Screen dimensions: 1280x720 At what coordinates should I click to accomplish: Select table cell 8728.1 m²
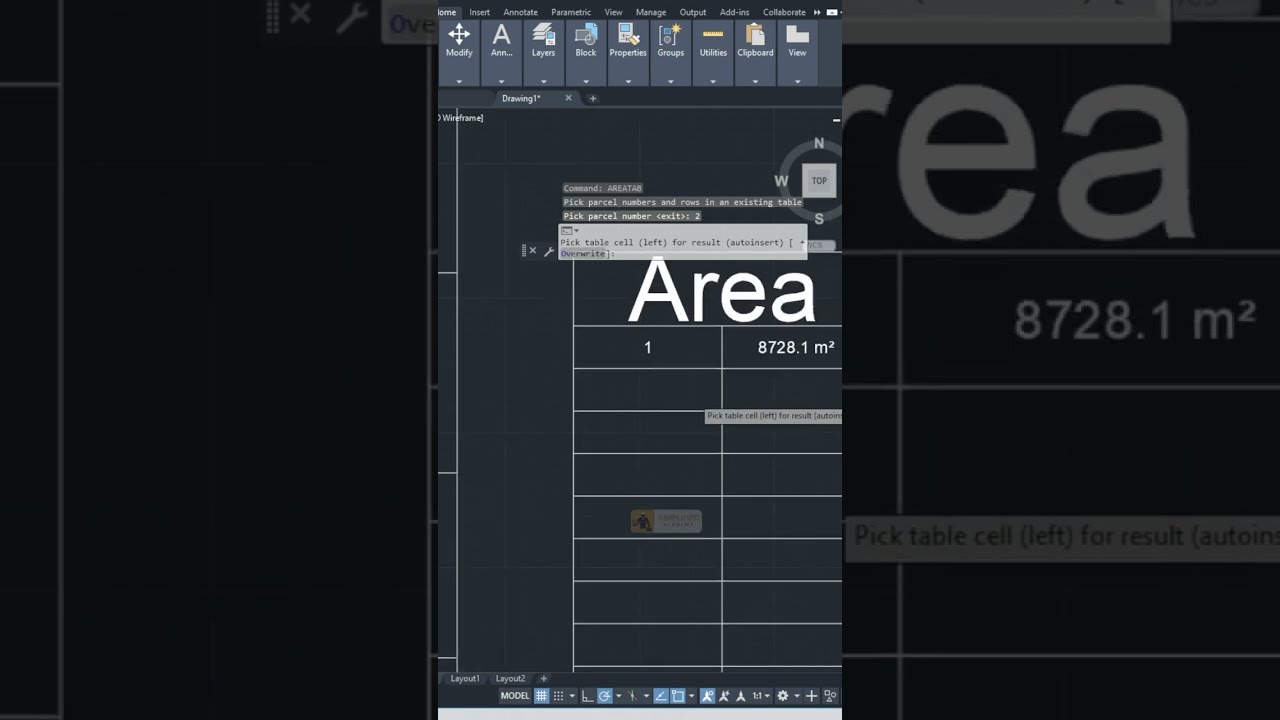[782, 347]
